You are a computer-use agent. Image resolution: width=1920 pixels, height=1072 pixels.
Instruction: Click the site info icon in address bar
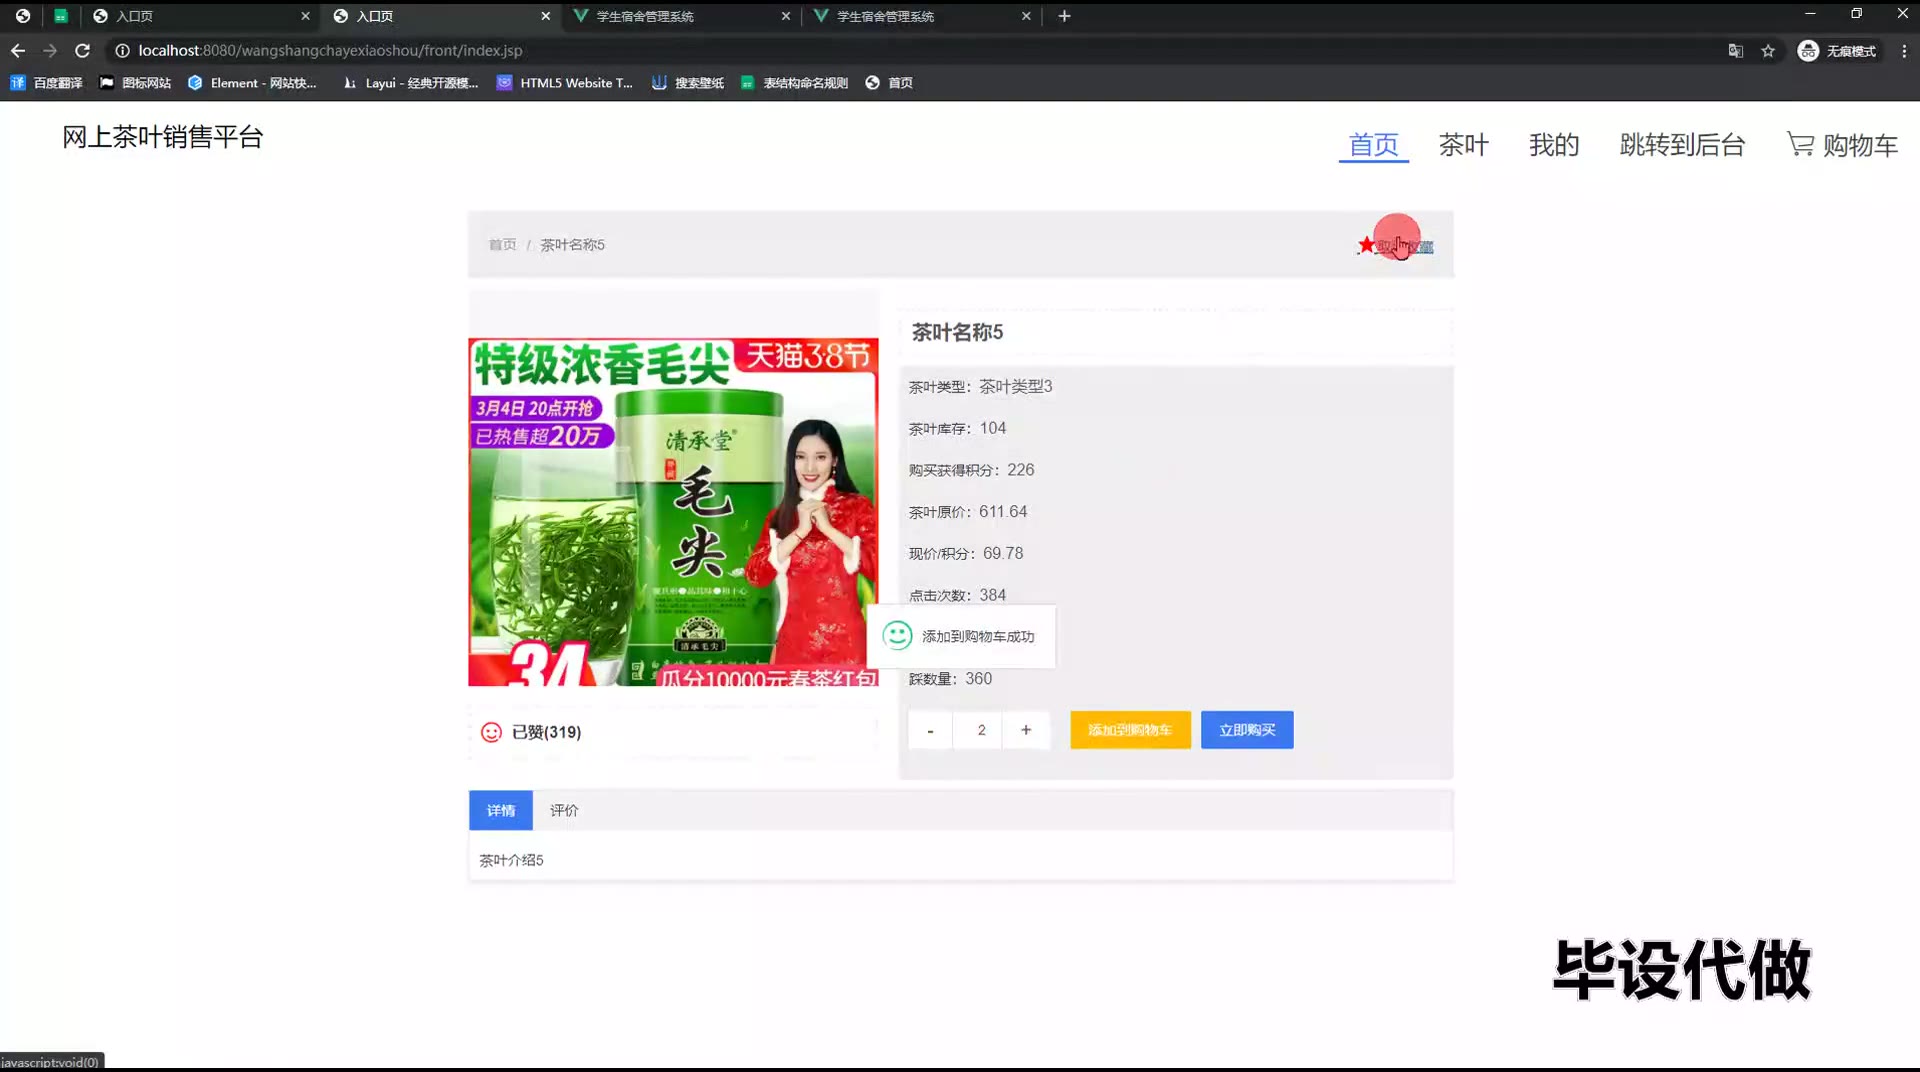122,50
